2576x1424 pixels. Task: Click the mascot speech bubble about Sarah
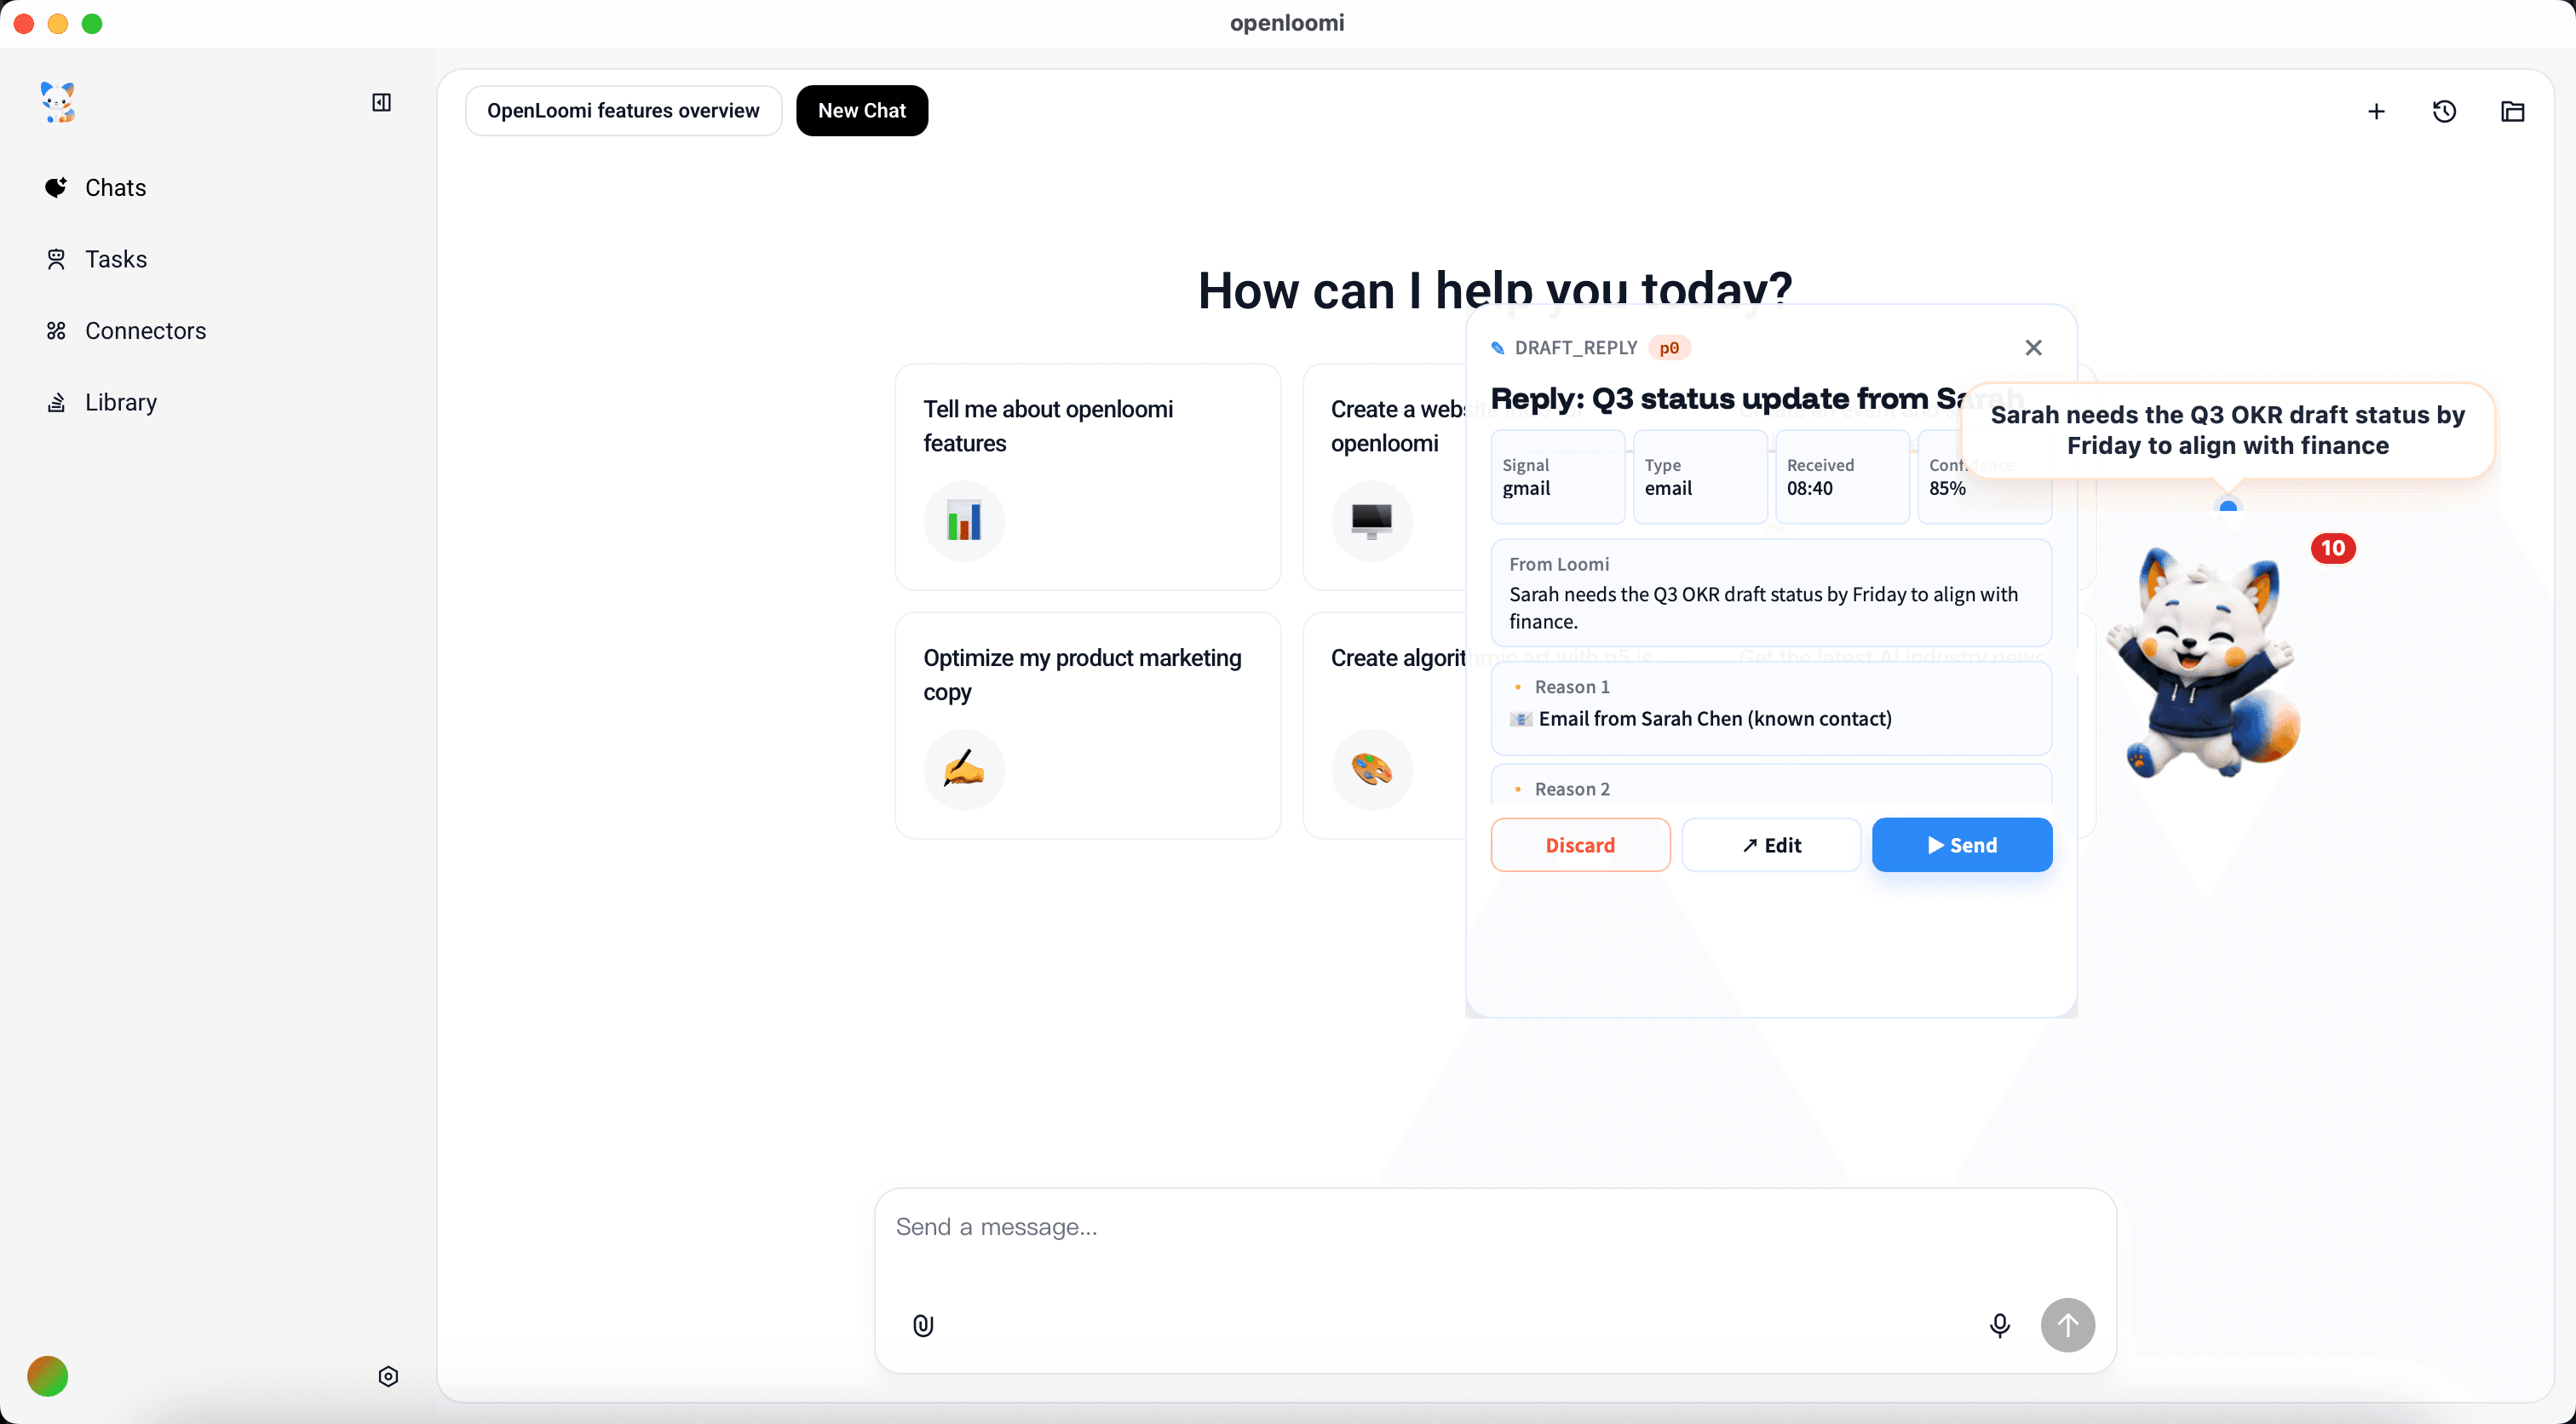point(2227,430)
